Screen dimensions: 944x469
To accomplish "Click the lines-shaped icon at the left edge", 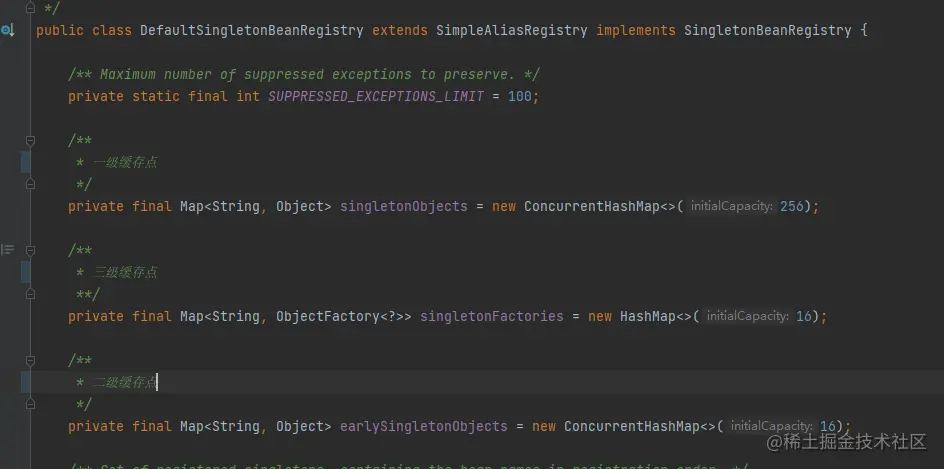I will click(x=7, y=249).
